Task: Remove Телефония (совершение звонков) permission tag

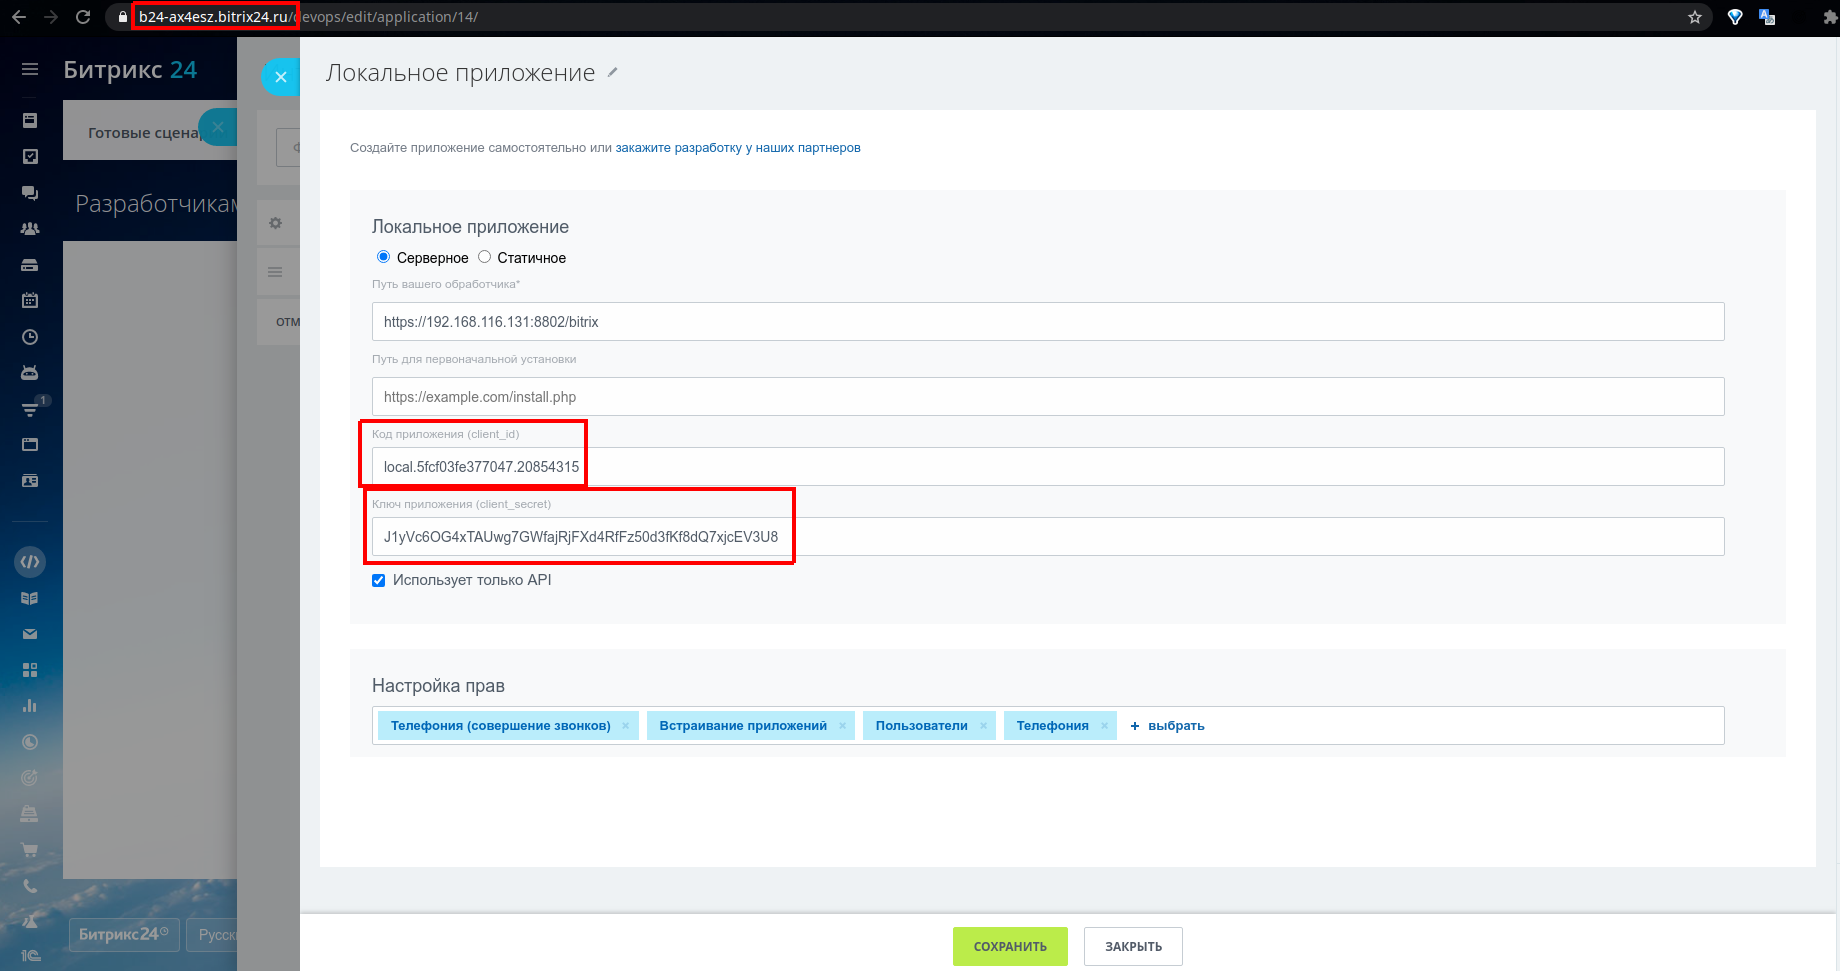Action: pyautogui.click(x=625, y=726)
